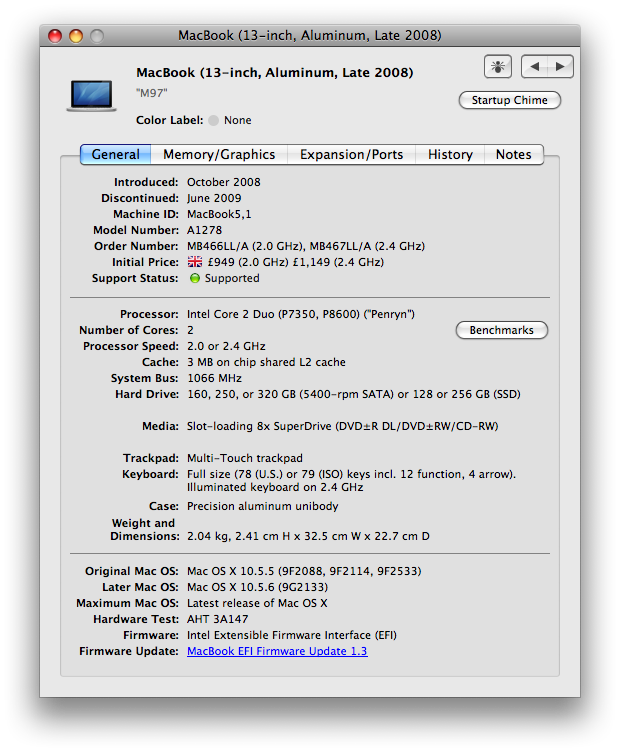Click the Hard Drive capacity value
Screen dimensions: 620x752
[x=354, y=394]
